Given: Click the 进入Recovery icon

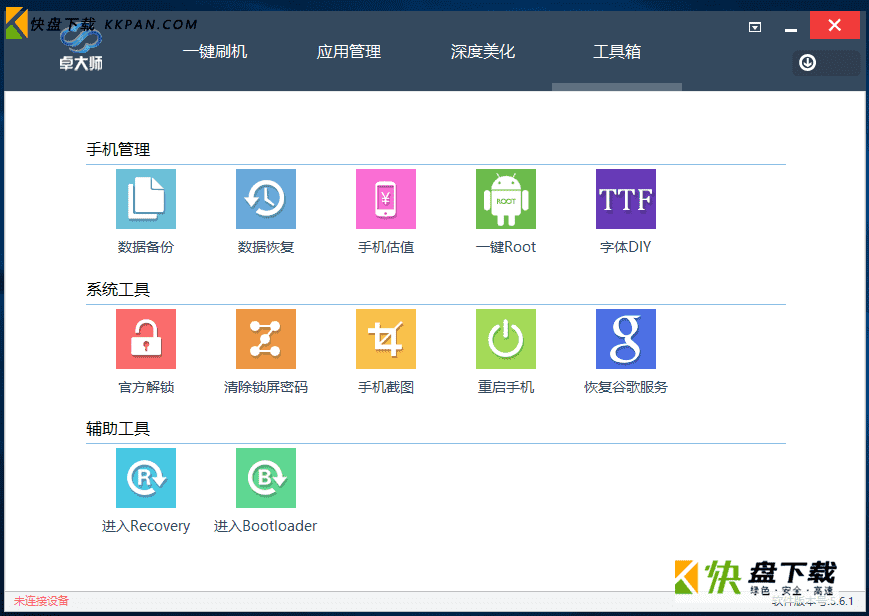Looking at the screenshot, I should (x=146, y=478).
